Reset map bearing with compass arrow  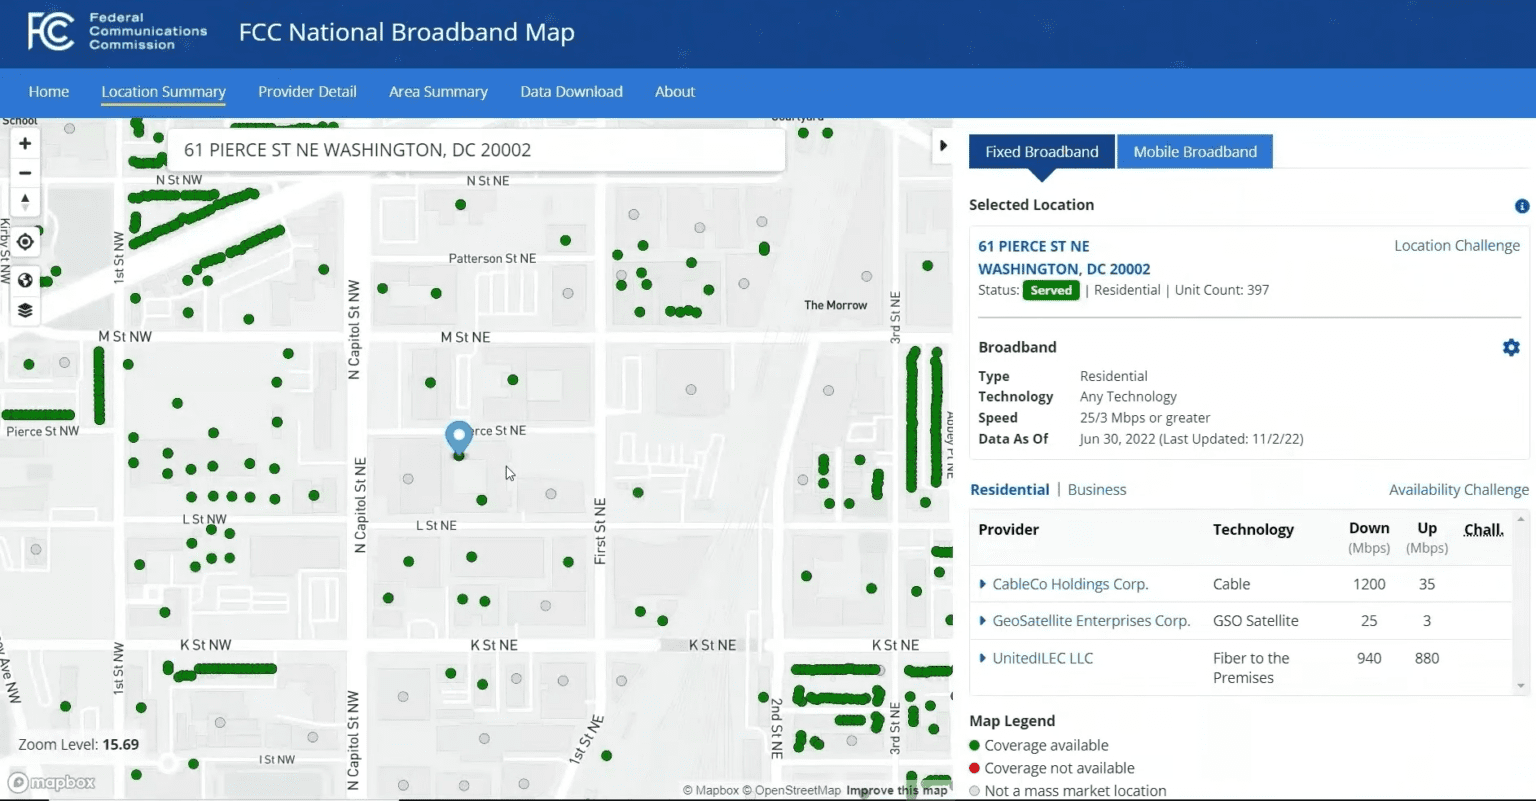tap(25, 202)
